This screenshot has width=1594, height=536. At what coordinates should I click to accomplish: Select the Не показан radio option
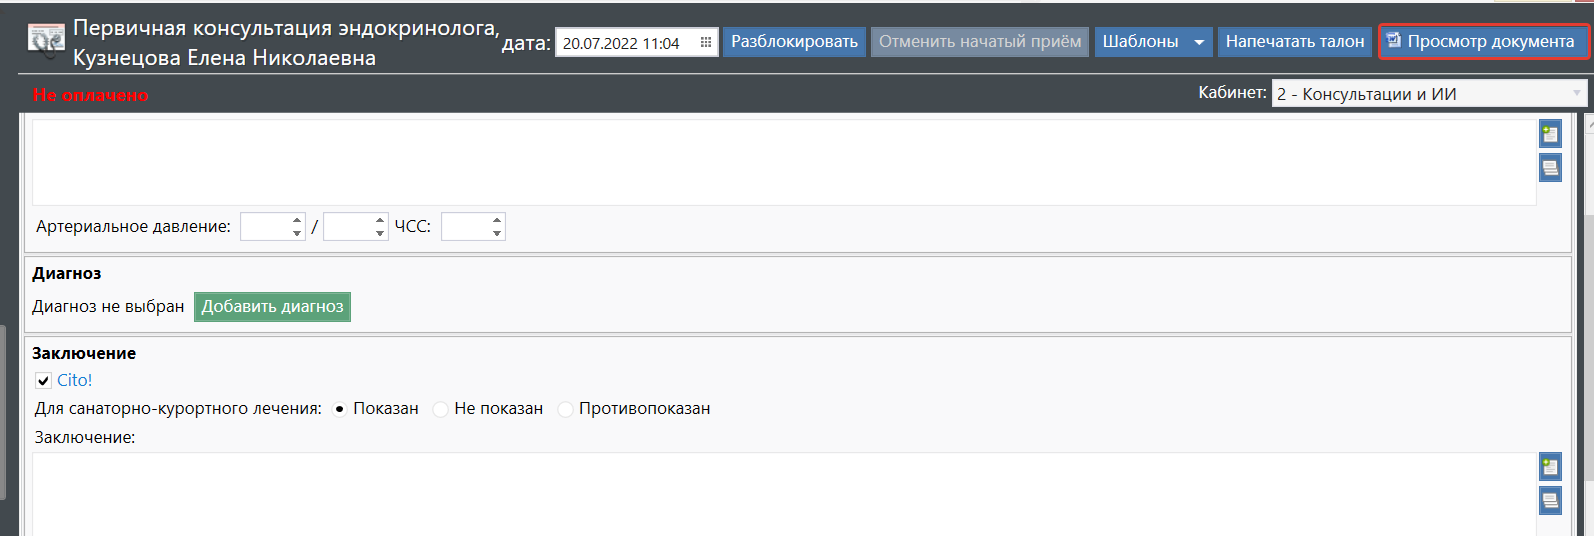pos(440,409)
